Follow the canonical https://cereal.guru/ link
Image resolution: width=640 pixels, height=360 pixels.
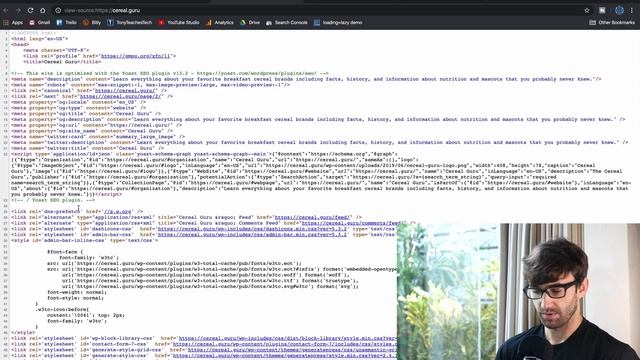[126, 91]
